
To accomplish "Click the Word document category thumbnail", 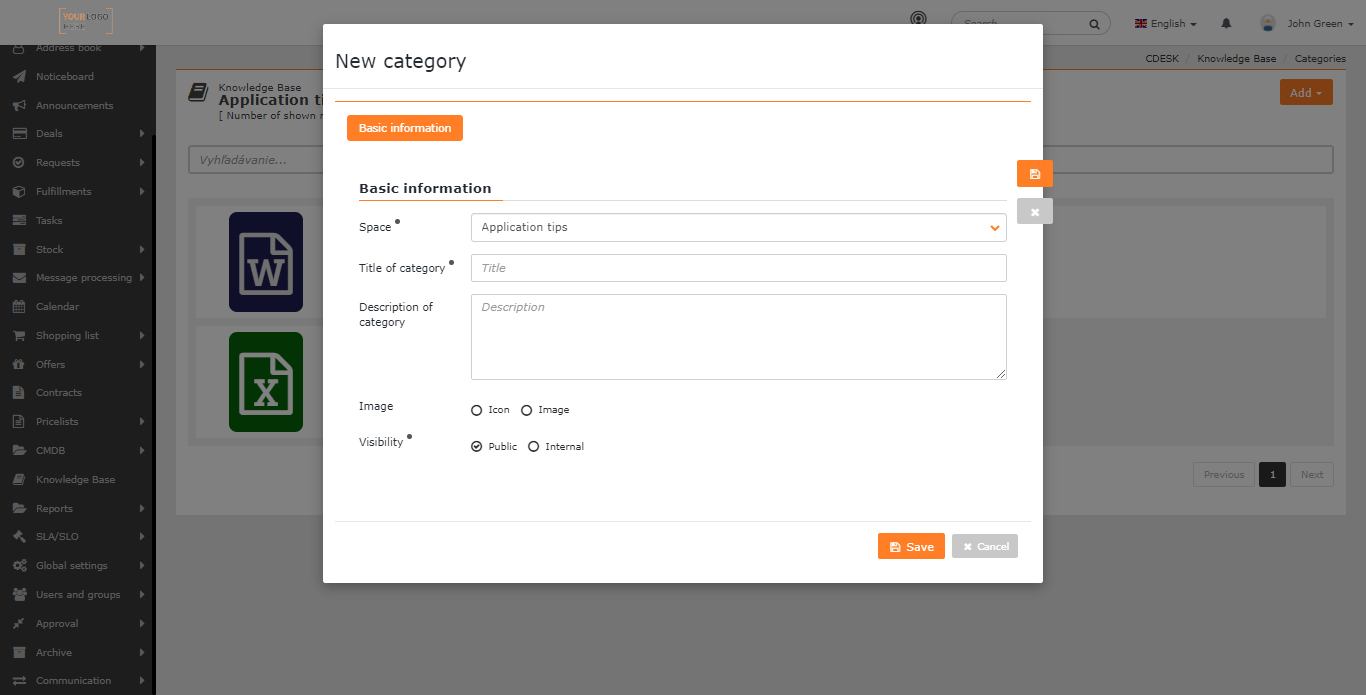I will (266, 262).
